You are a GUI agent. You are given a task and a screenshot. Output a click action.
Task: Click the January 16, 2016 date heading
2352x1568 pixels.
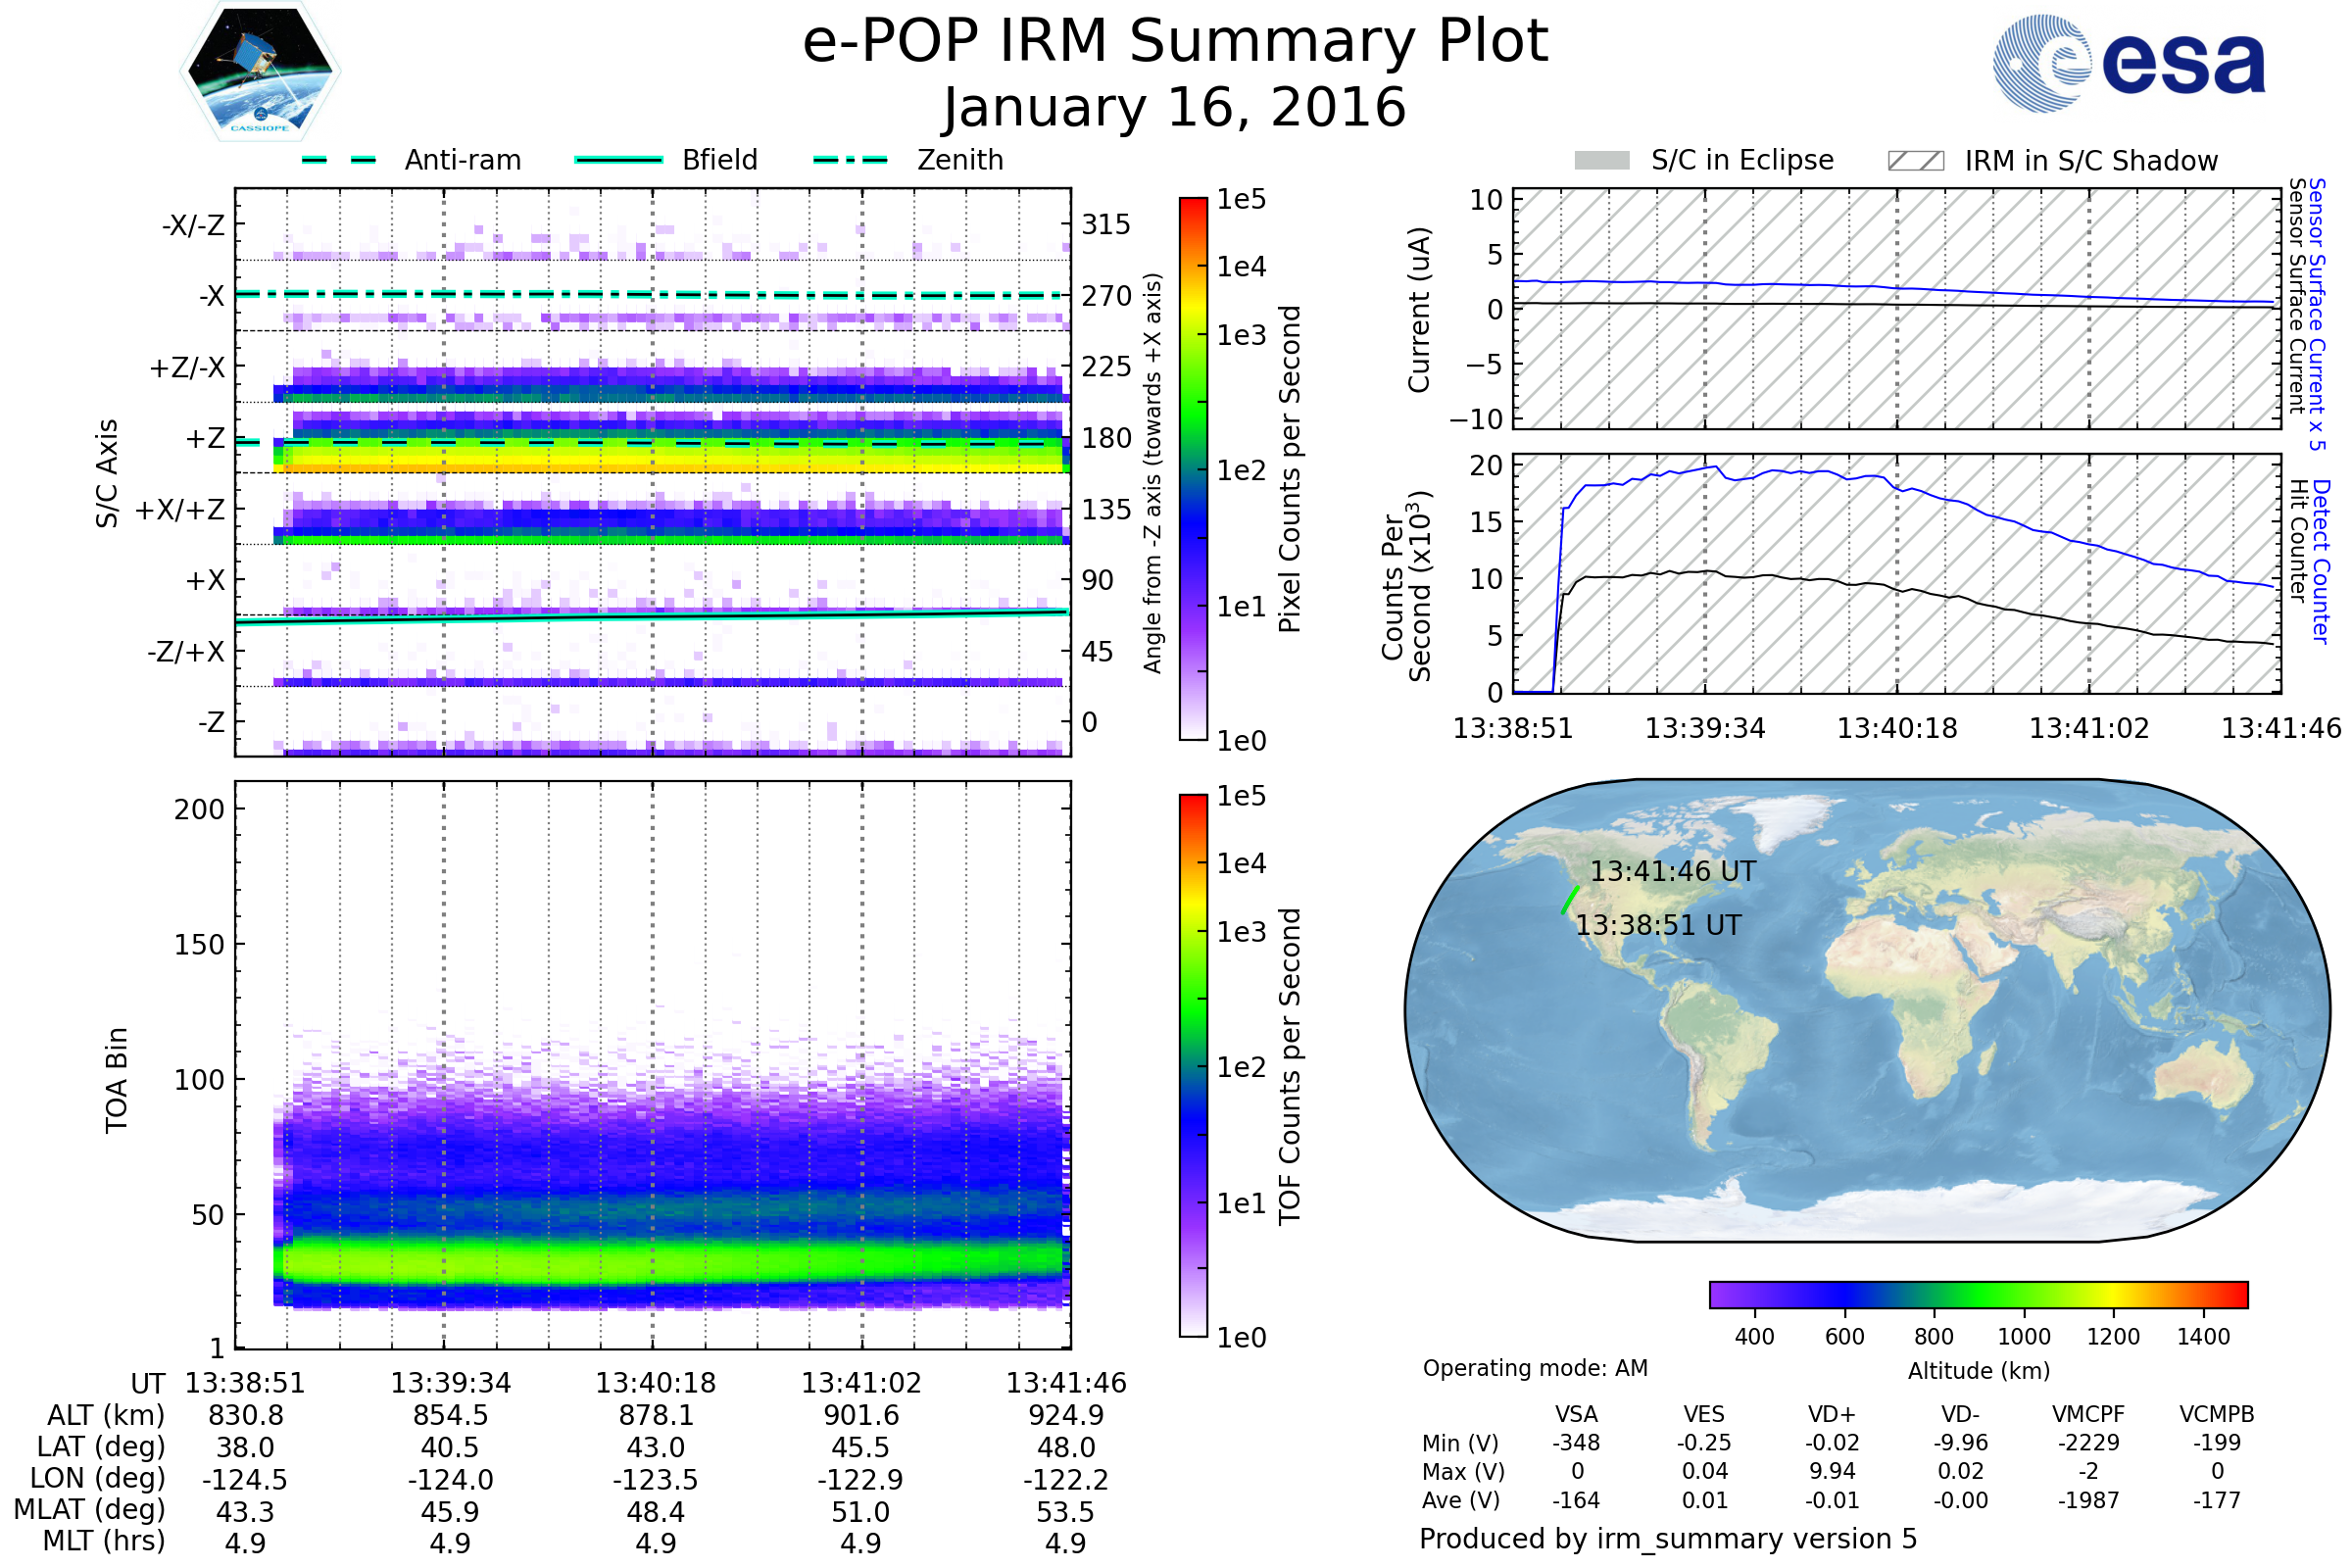pyautogui.click(x=1175, y=108)
